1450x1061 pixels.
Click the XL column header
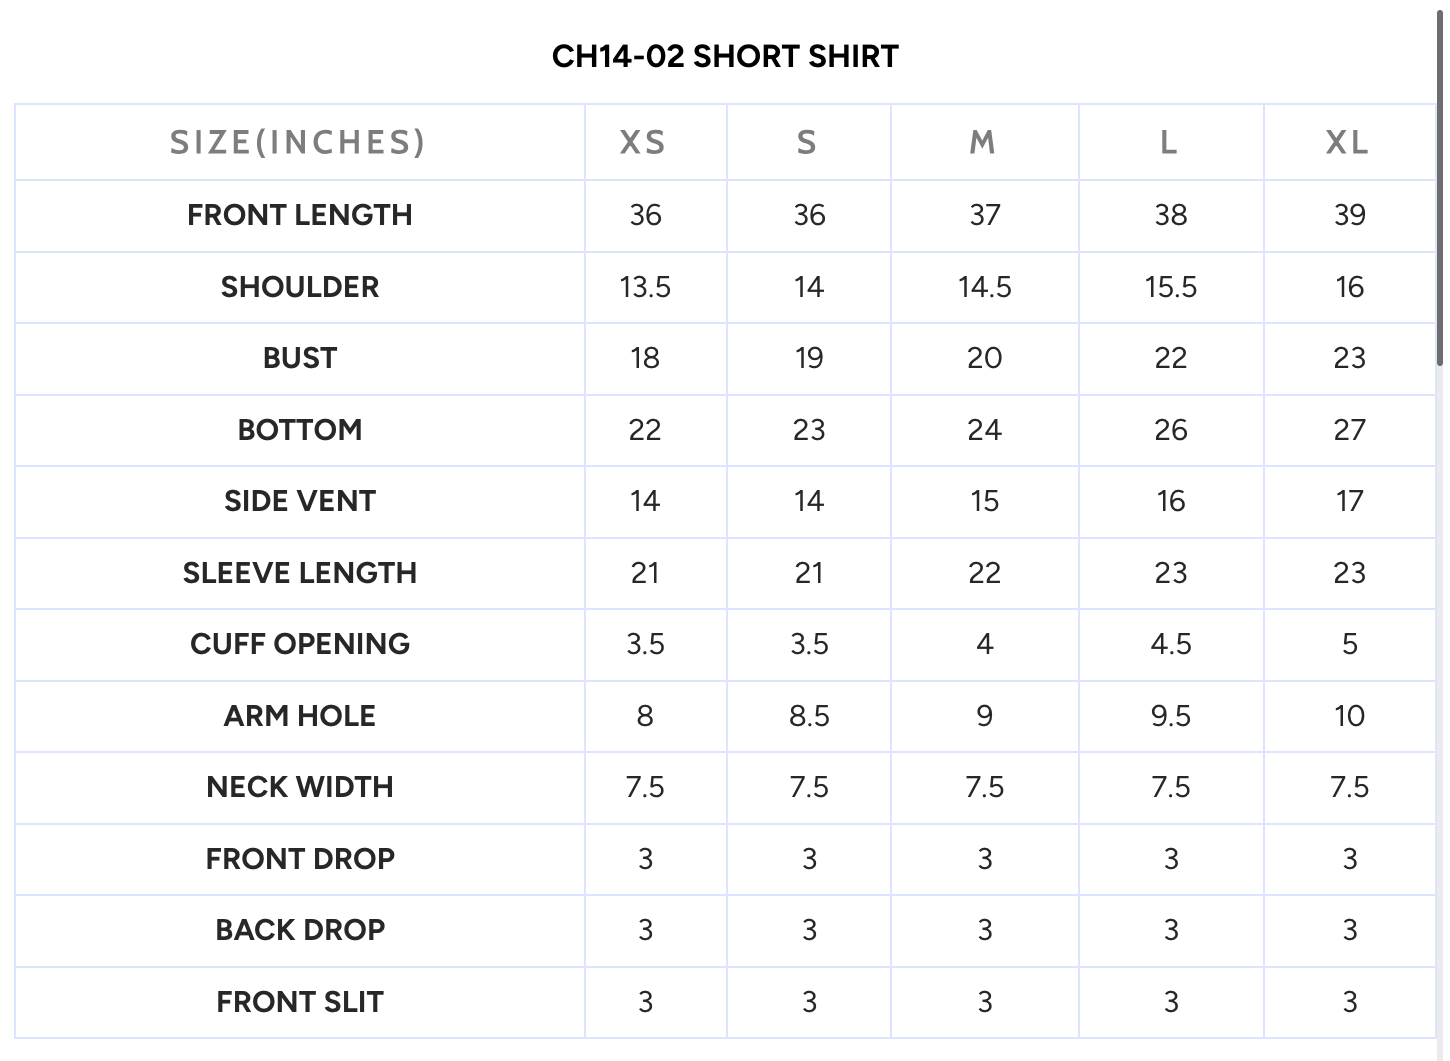(1347, 143)
